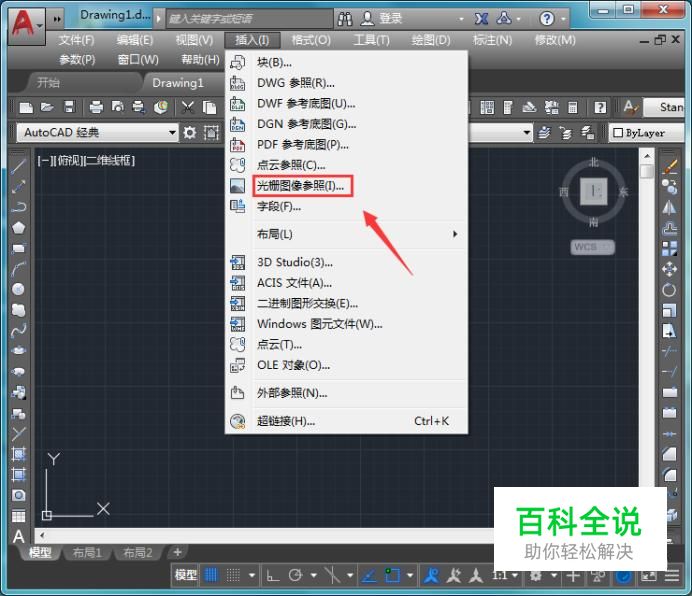Viewport: 692px width, 596px height.
Task: Toggle annotation objects visibility icon
Action: tap(431, 575)
